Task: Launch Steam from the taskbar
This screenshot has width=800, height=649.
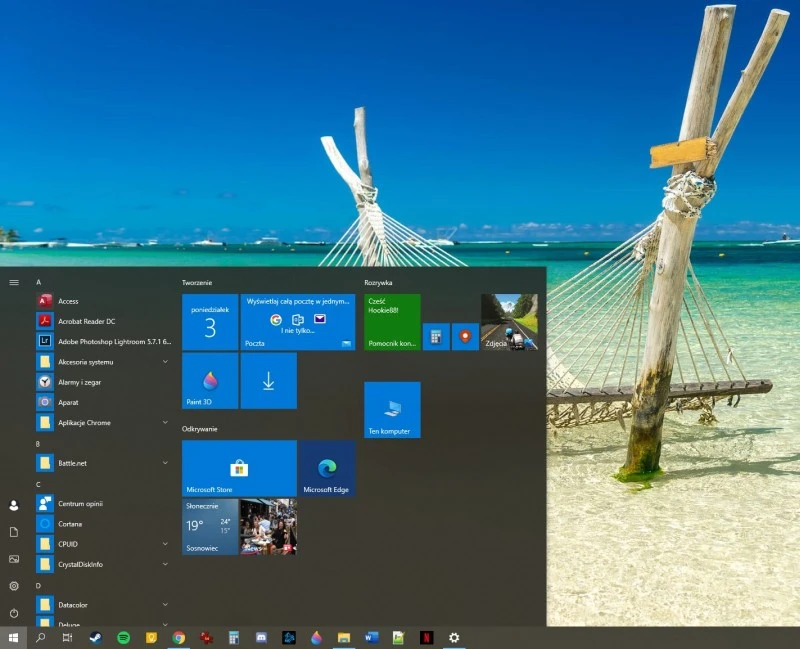Action: click(95, 637)
